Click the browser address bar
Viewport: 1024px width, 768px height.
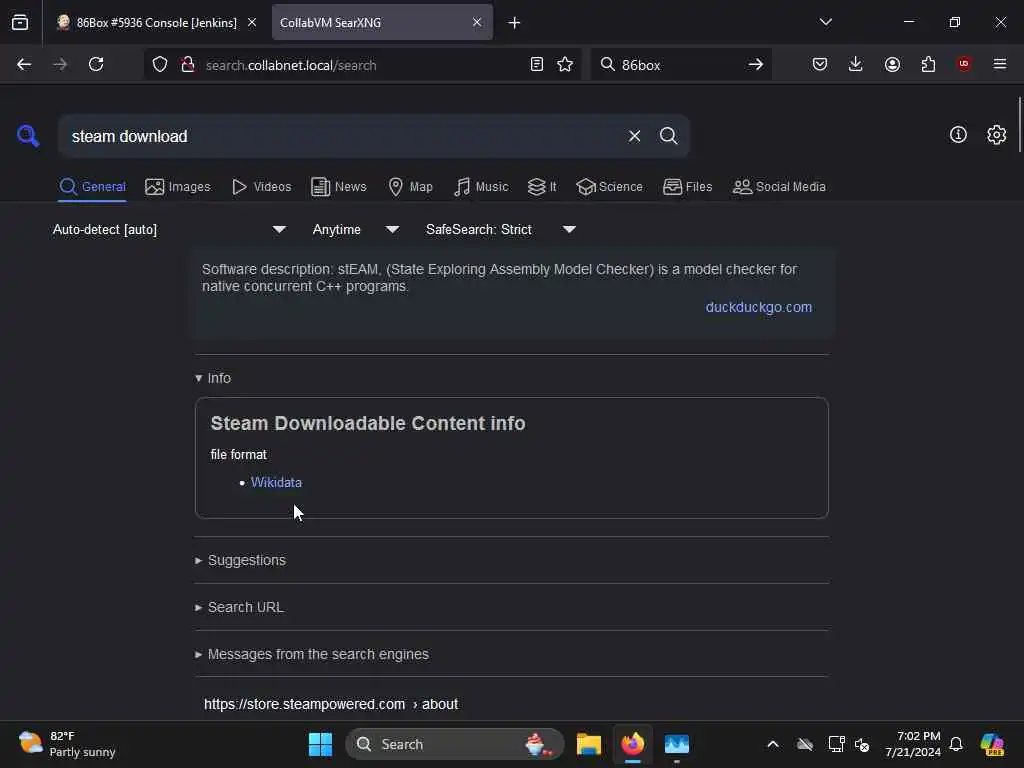coord(362,65)
